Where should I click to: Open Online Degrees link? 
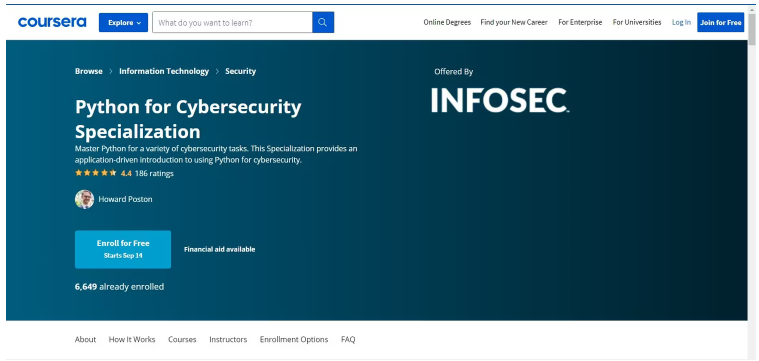[447, 22]
